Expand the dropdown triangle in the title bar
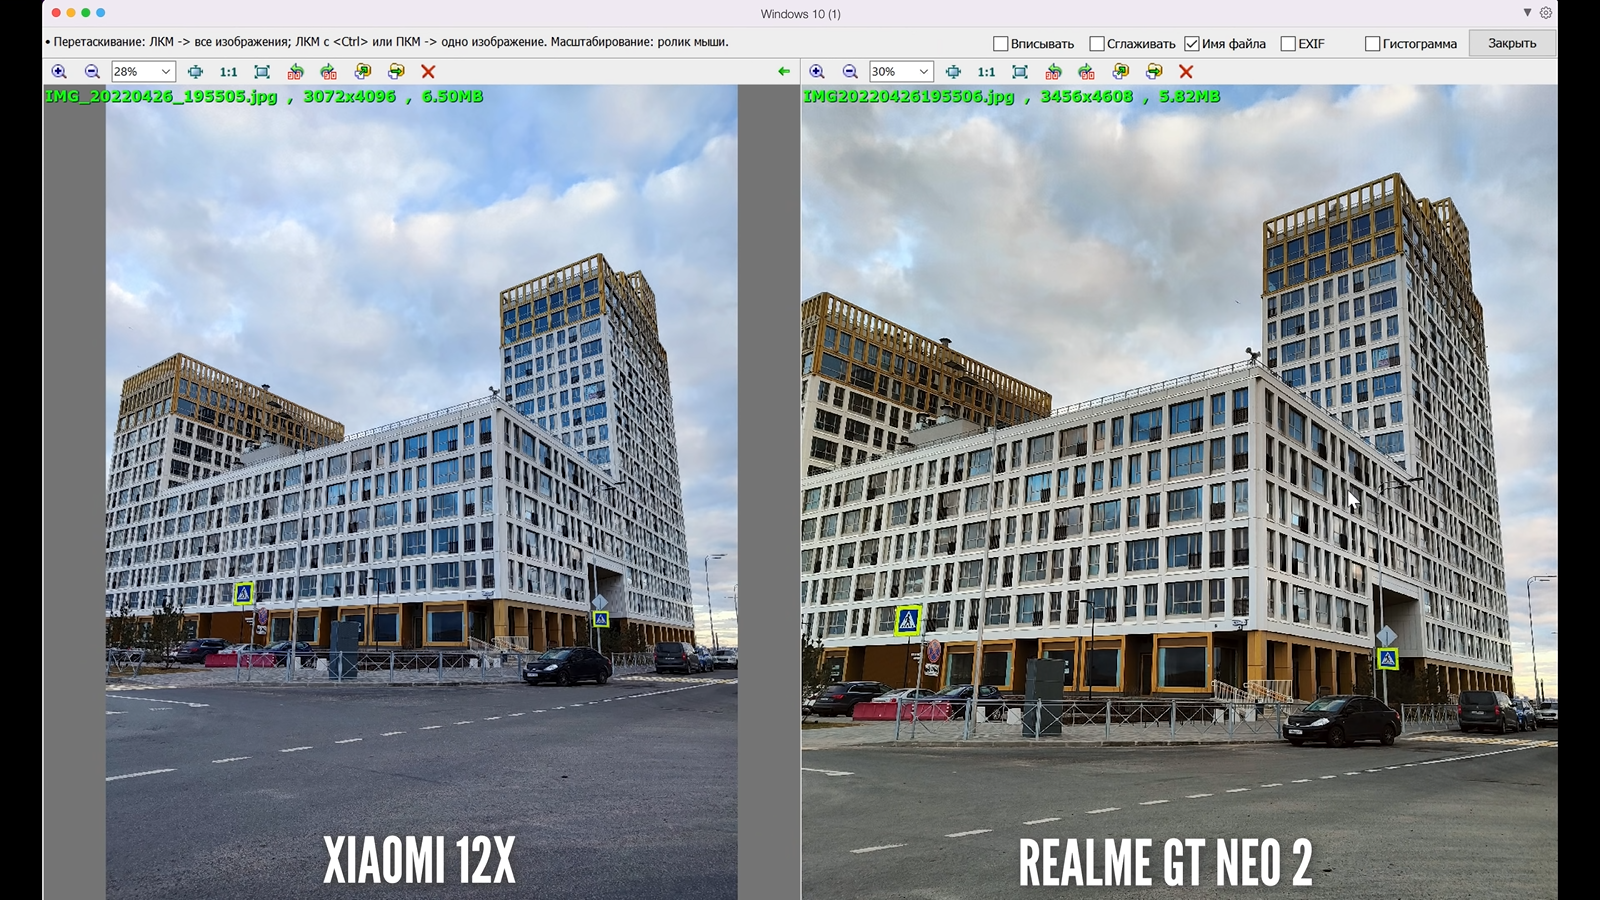 coord(1527,13)
